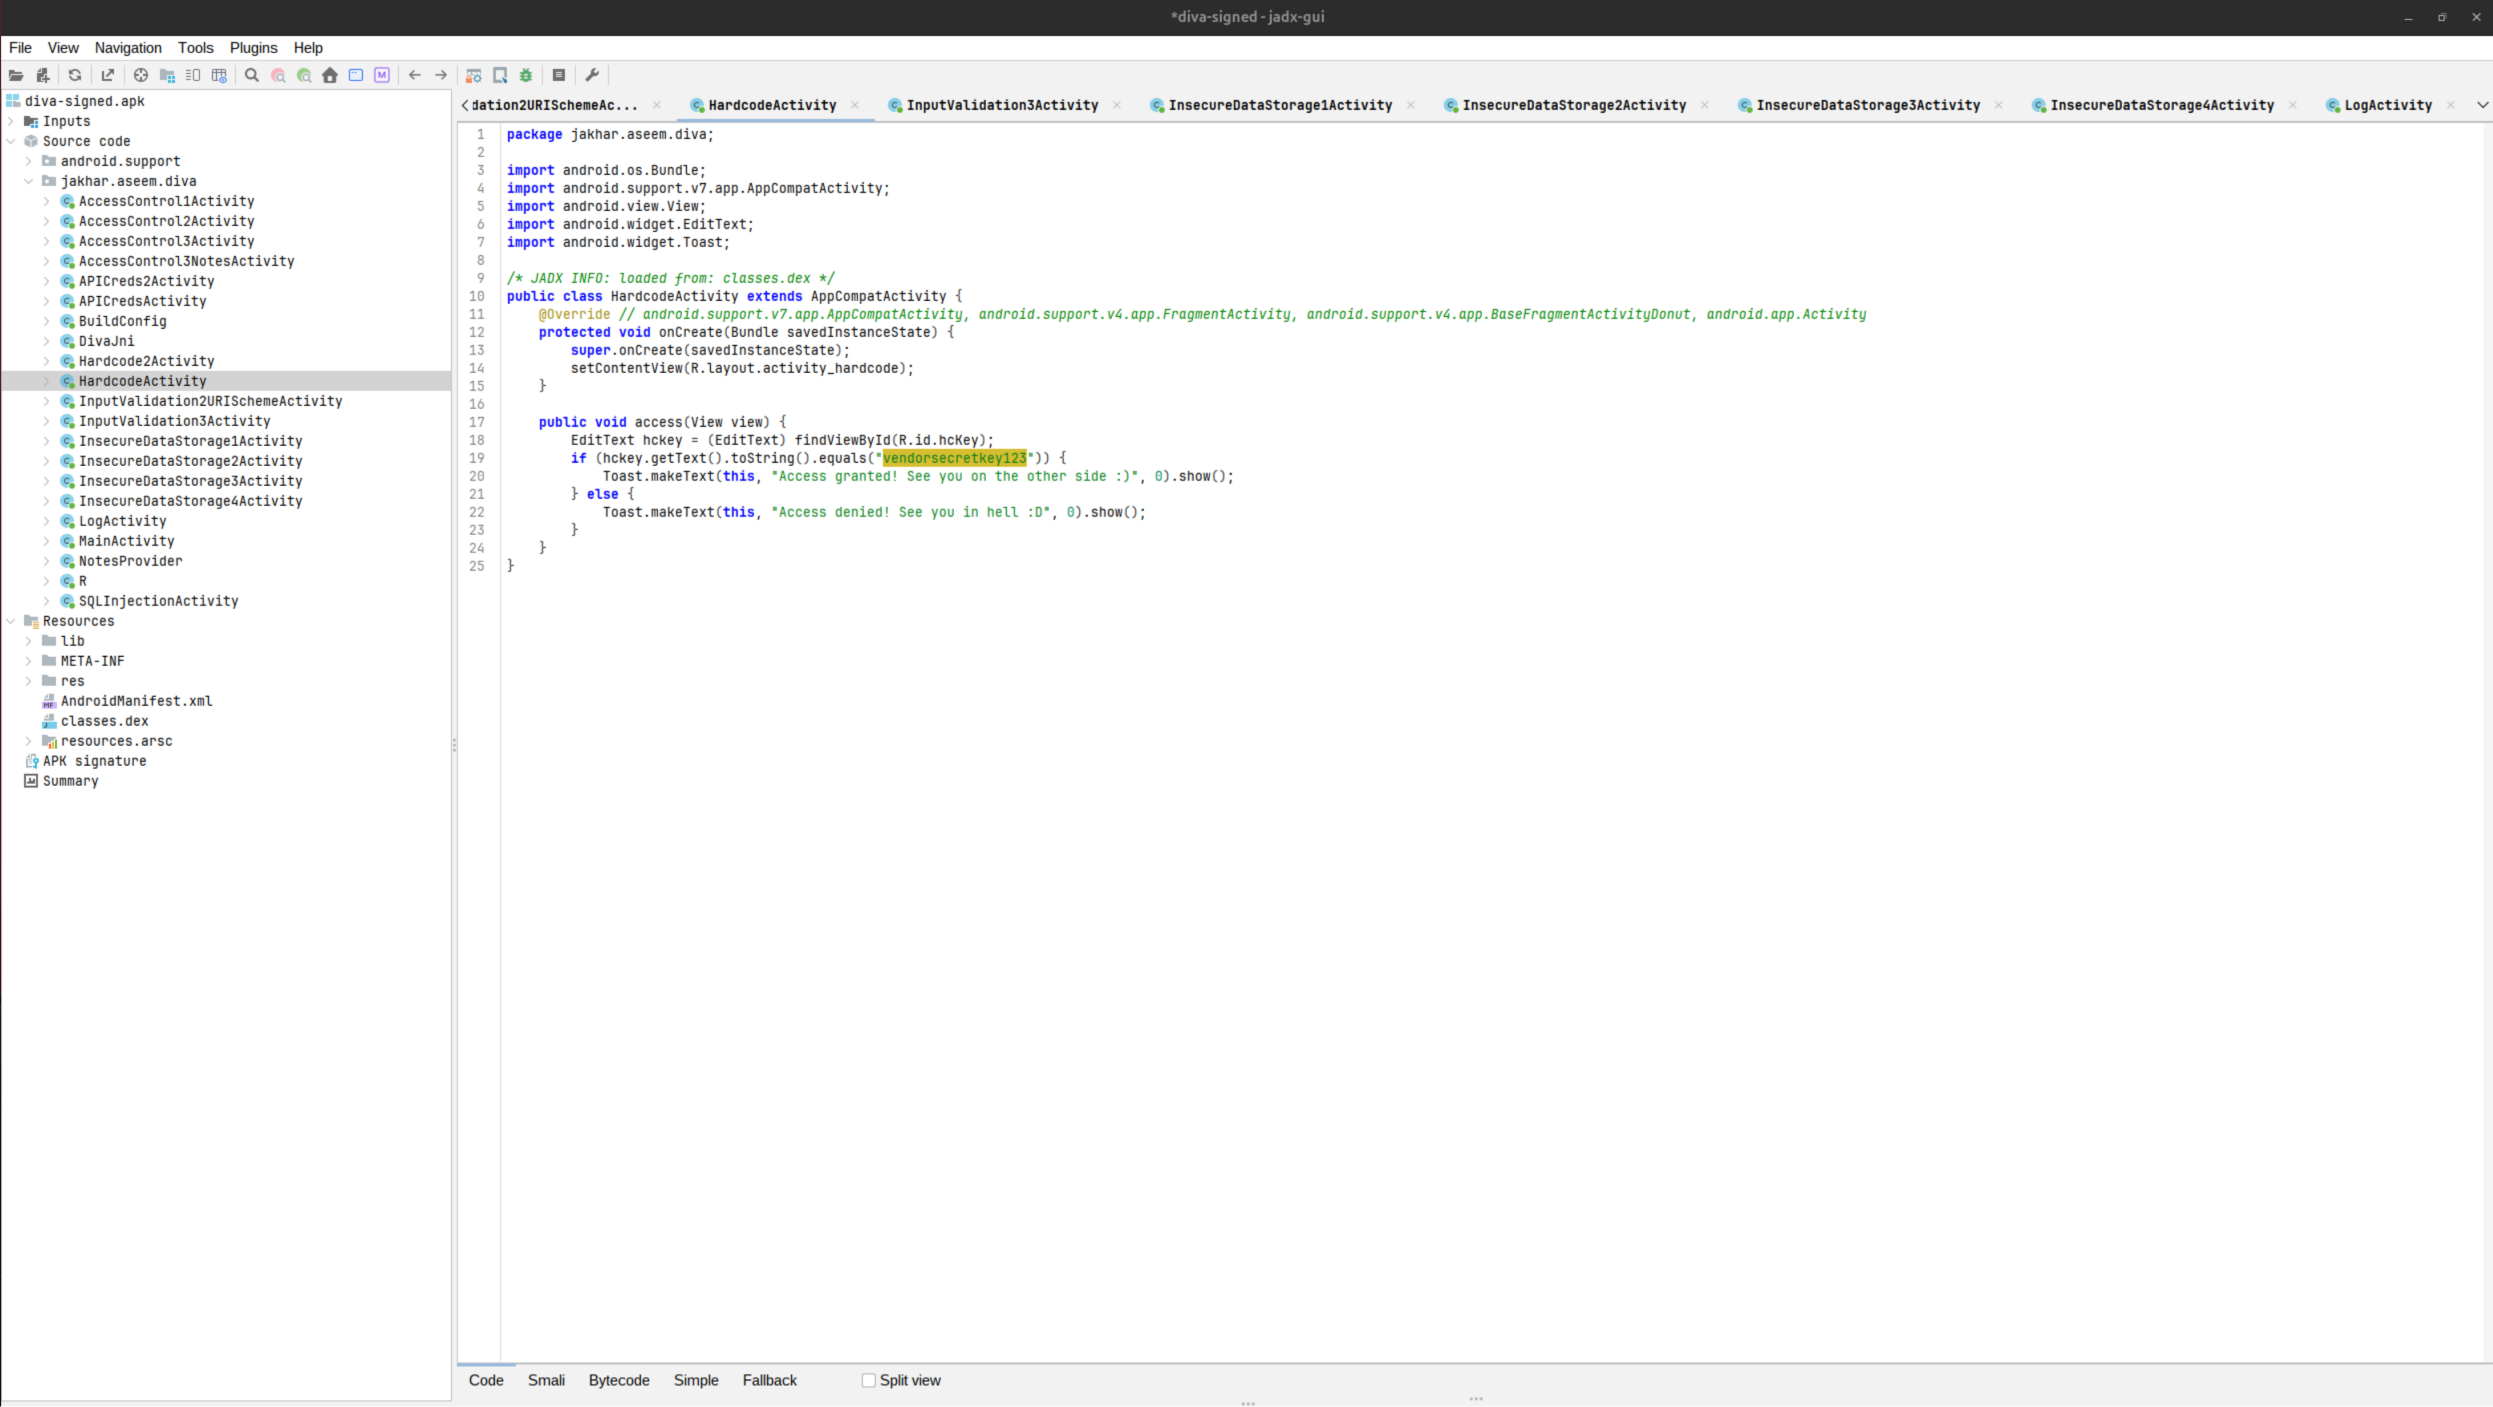Select DivaJni class in tree
This screenshot has width=2493, height=1407.
coord(106,341)
